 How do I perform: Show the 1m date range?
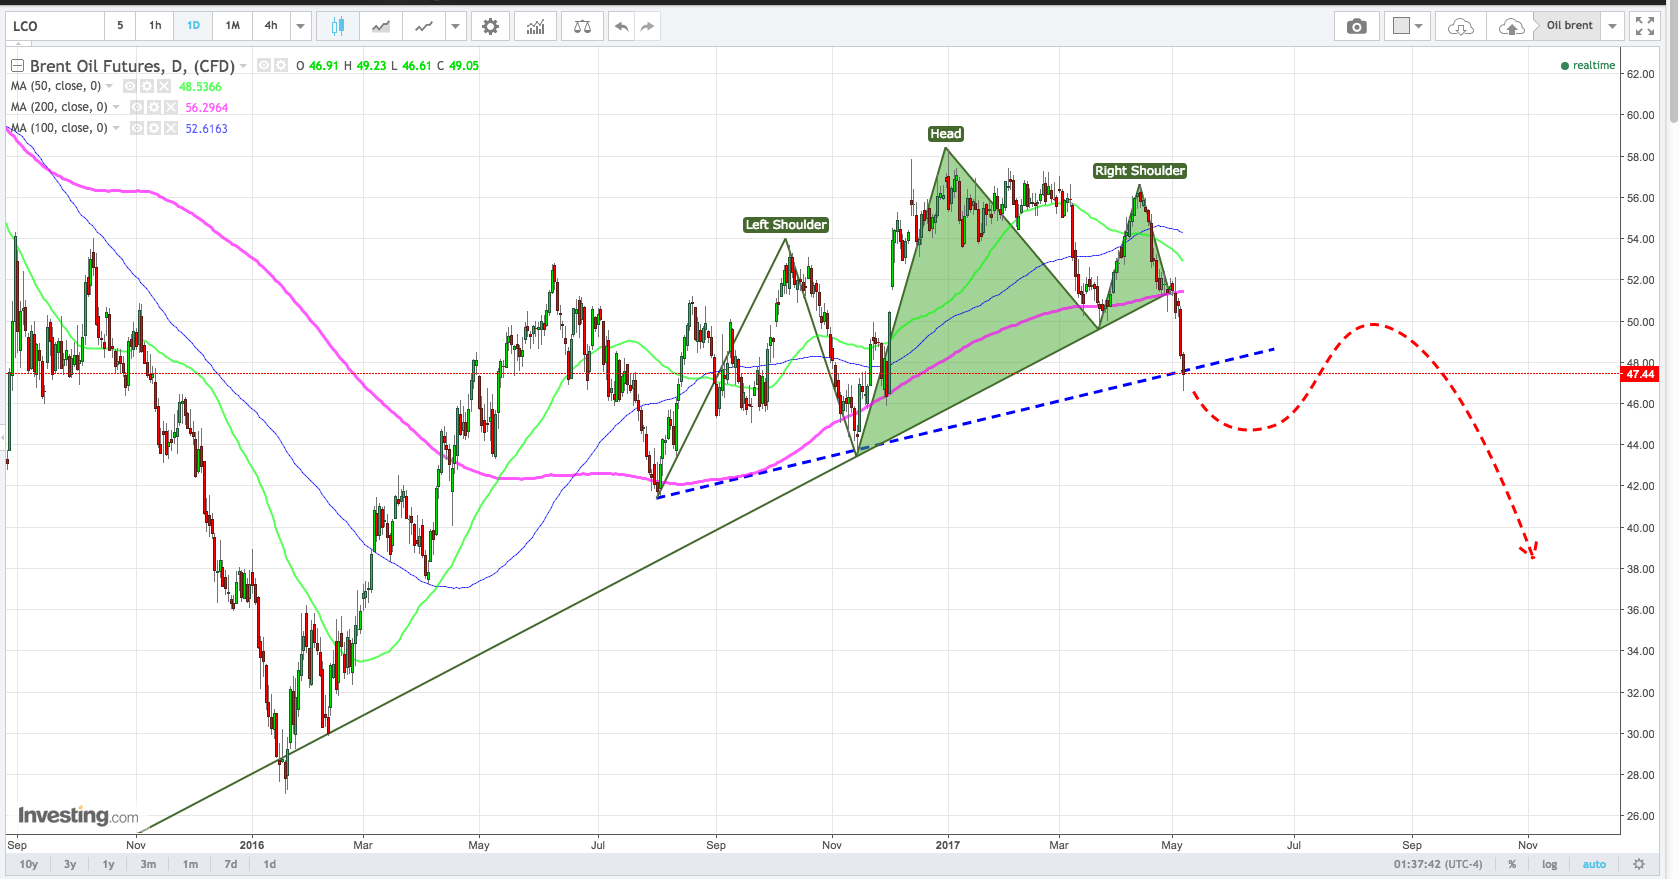point(190,864)
